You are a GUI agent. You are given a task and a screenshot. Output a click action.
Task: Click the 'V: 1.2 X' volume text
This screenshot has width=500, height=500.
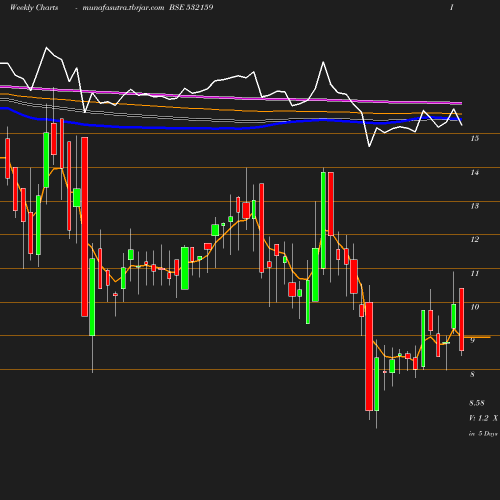coord(483,418)
